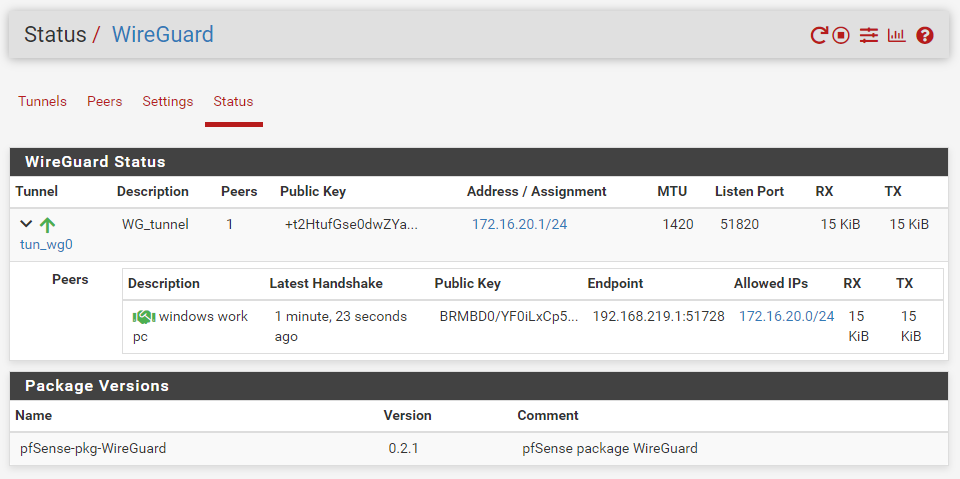Image resolution: width=960 pixels, height=479 pixels.
Task: Click pfSense-pkg-WireGuard package name
Action: [93, 448]
